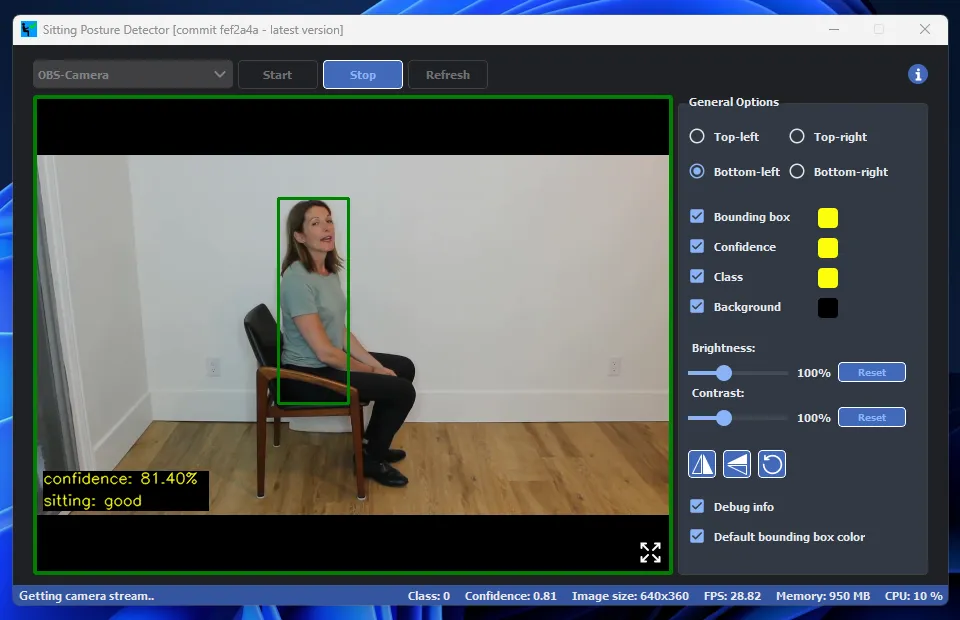Rotate the camera image icon

point(771,464)
